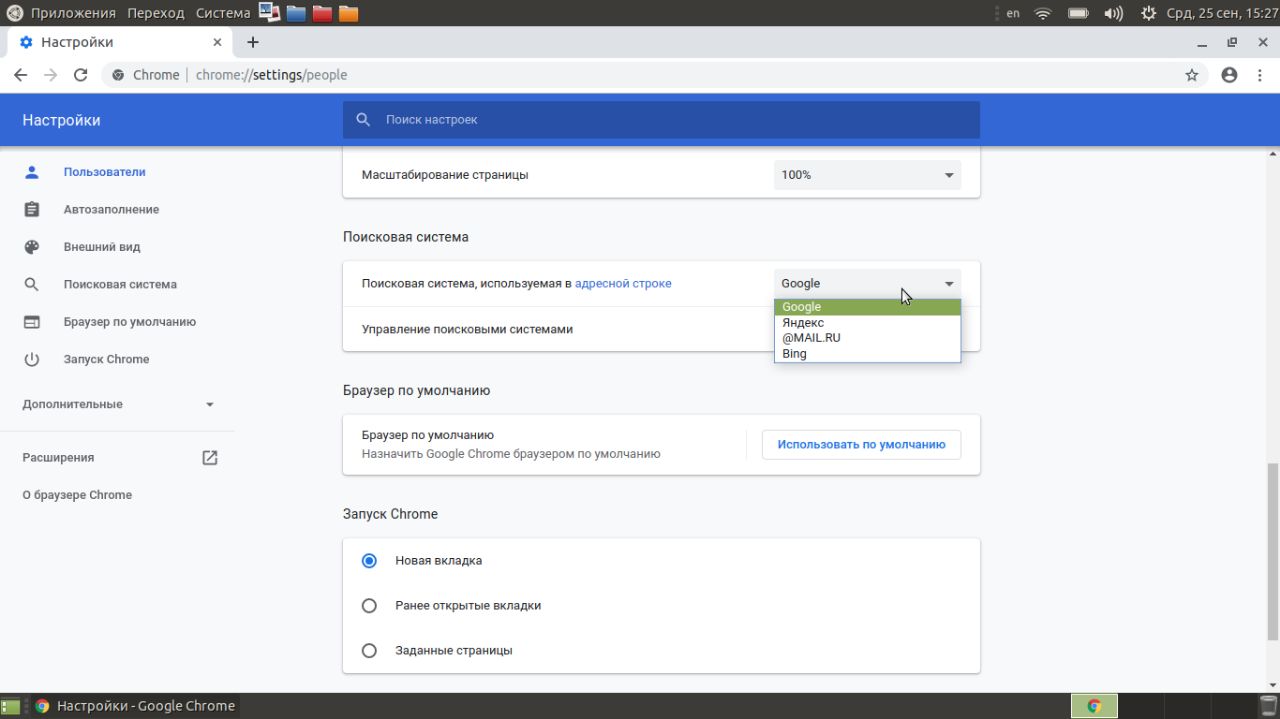
Task: Click the search engine Google dropdown box
Action: click(x=867, y=284)
